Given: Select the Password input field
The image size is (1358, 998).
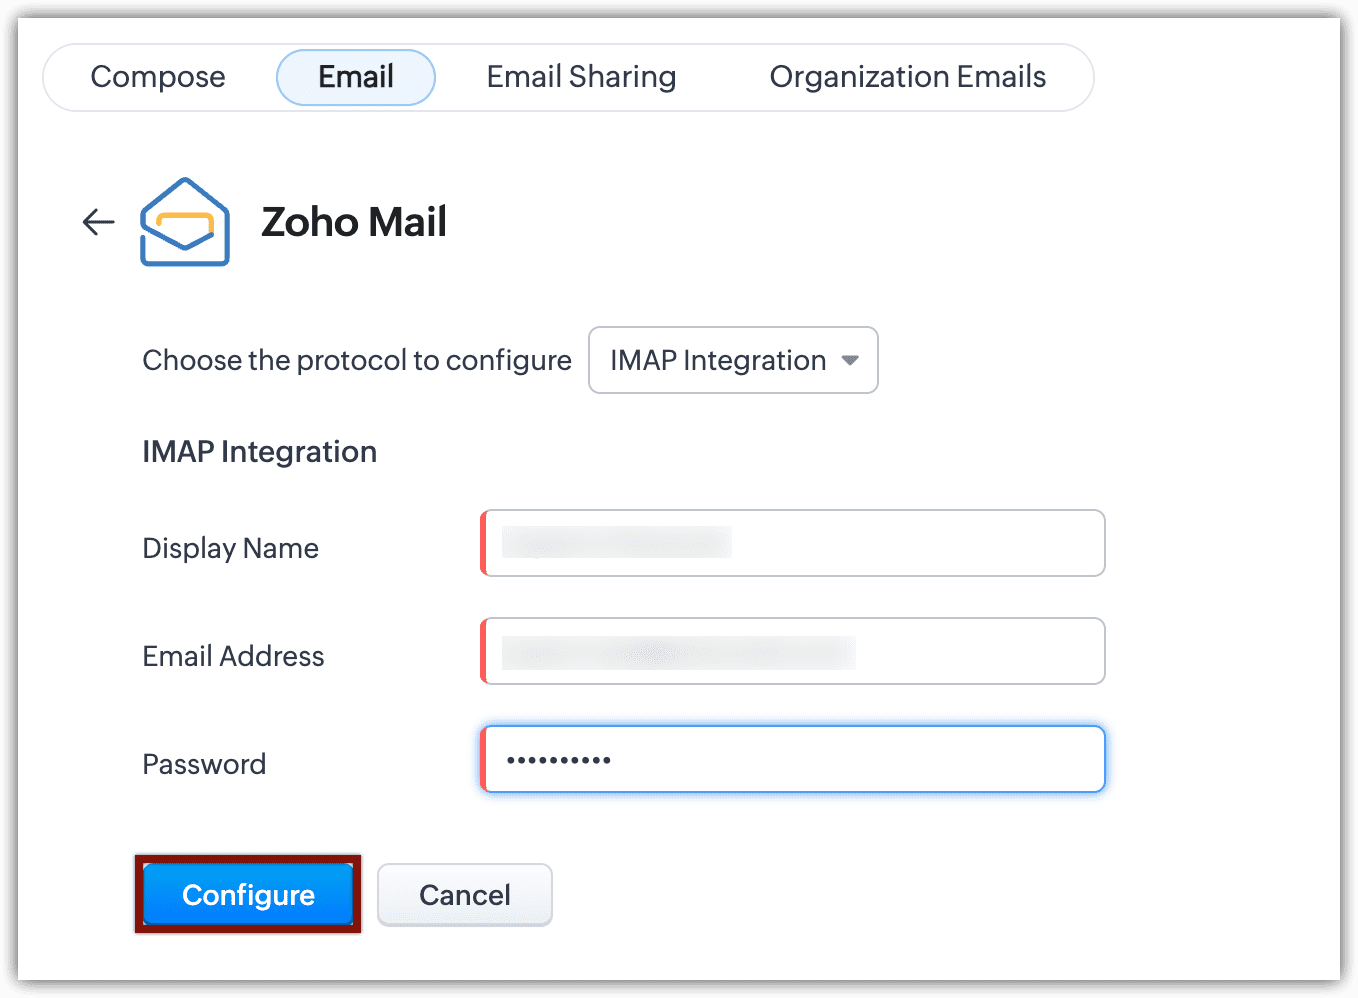Looking at the screenshot, I should coord(793,759).
